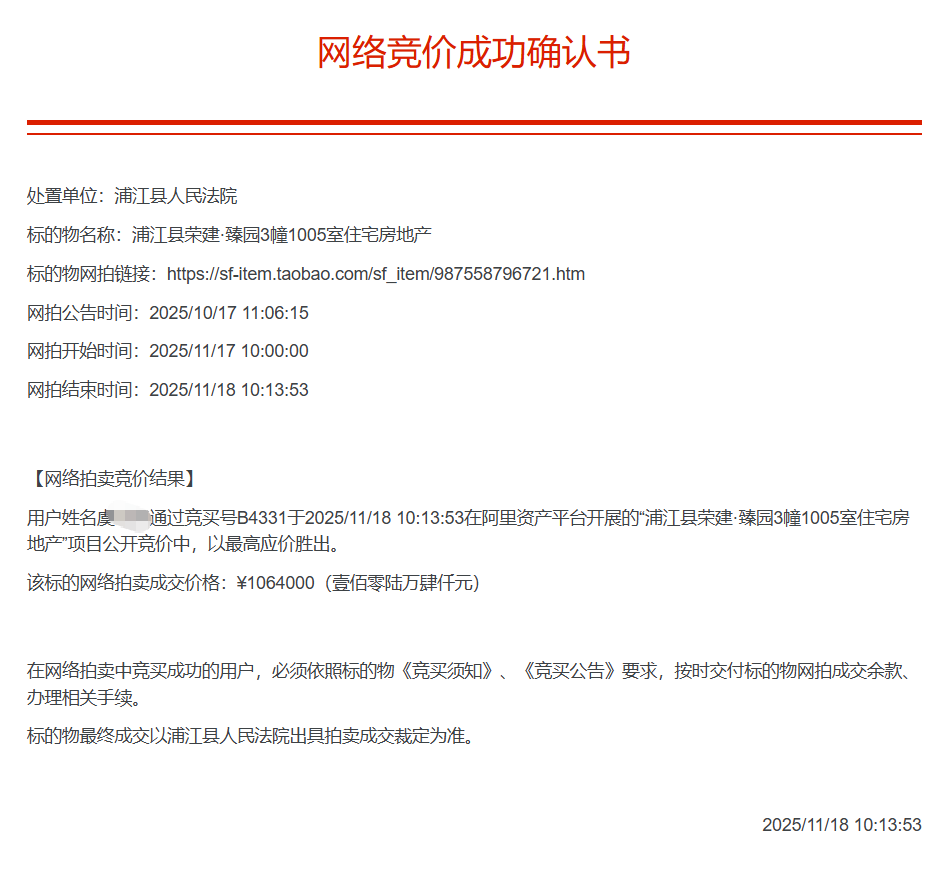This screenshot has width=929, height=870.
Task: Select the 2025/11/17 10:00:00 start timestamp
Action: click(x=229, y=351)
